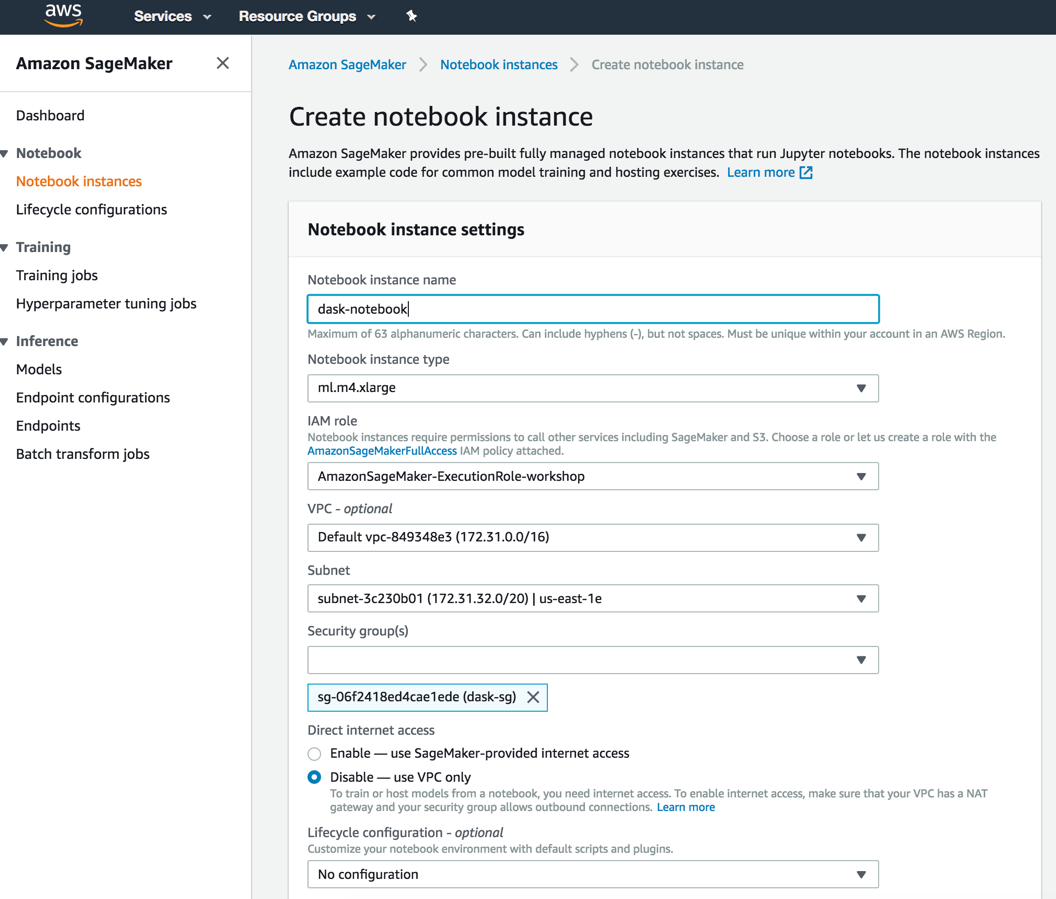Collapse the Training section triangle

[x=5, y=247]
